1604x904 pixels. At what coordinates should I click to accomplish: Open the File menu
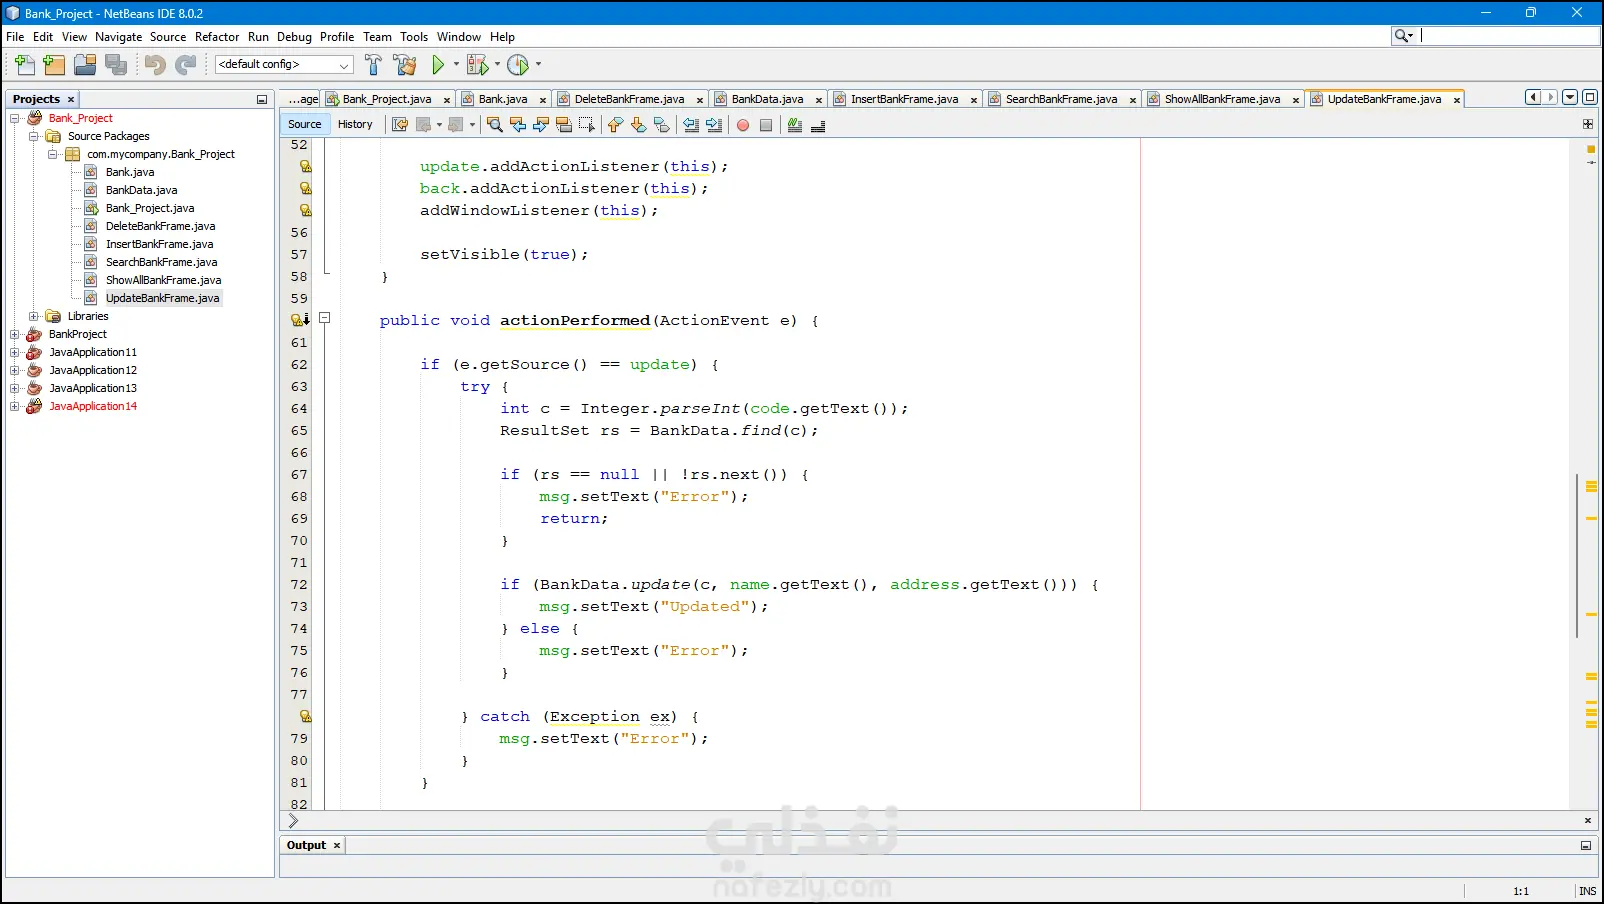15,37
